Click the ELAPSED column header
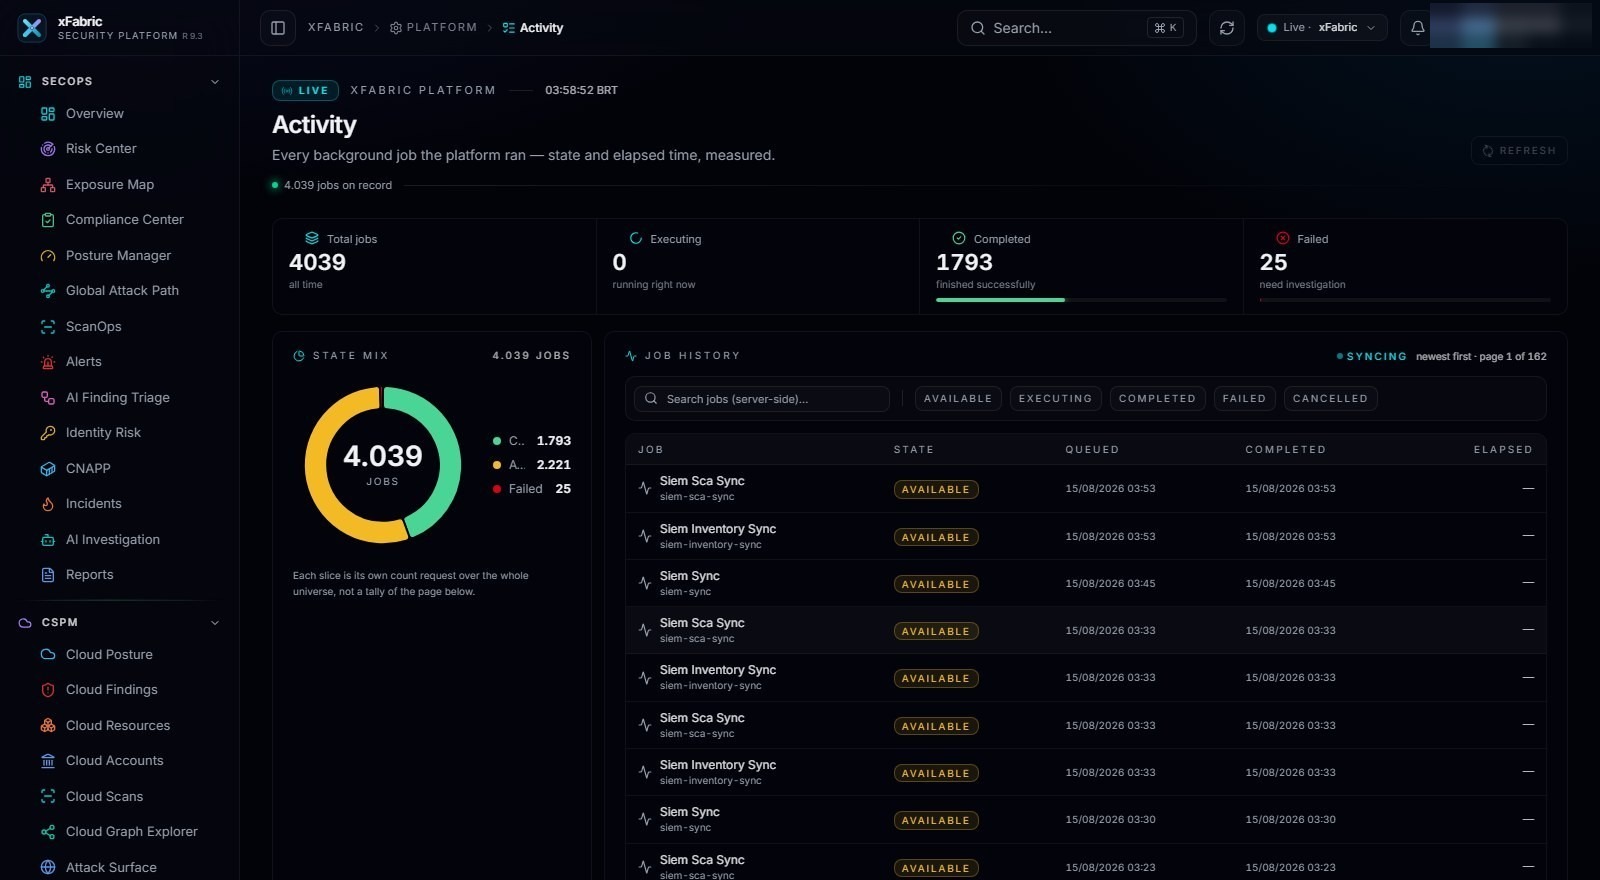 pos(1503,450)
